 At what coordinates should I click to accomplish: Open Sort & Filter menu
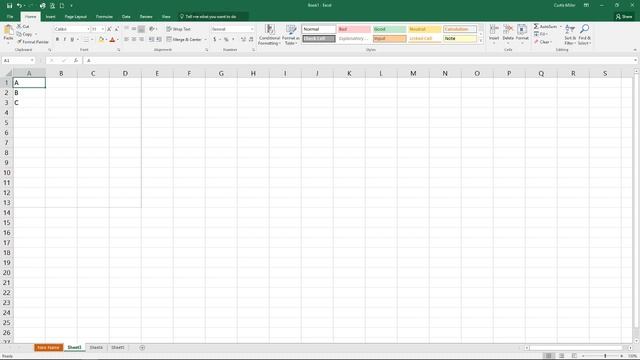pyautogui.click(x=570, y=35)
